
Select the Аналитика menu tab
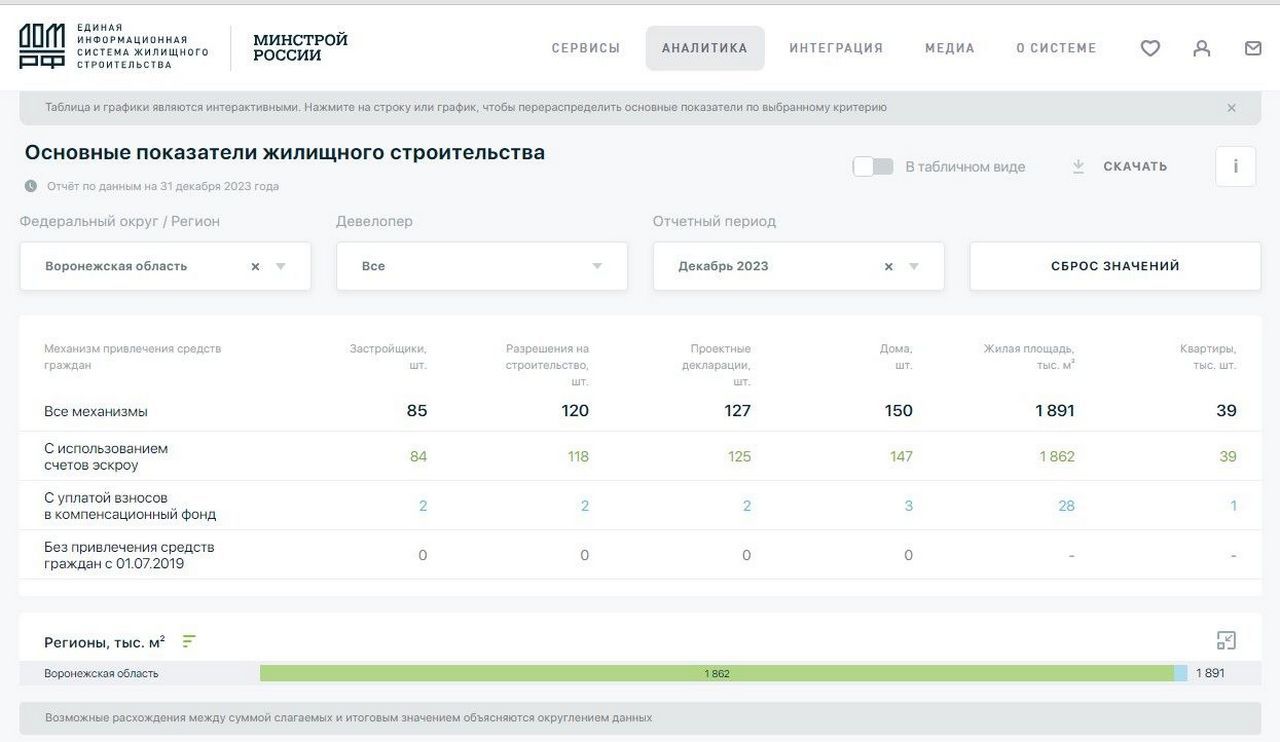pyautogui.click(x=705, y=48)
